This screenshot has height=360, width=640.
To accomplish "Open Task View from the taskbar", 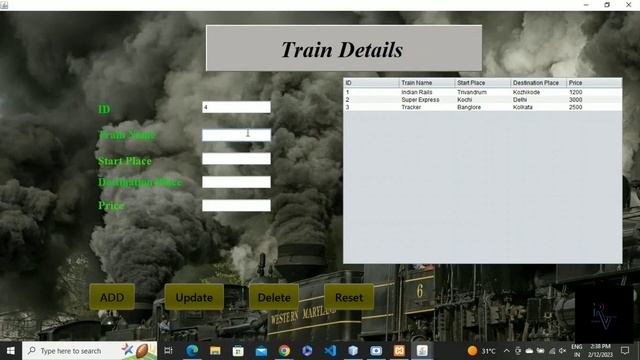I will [x=168, y=351].
